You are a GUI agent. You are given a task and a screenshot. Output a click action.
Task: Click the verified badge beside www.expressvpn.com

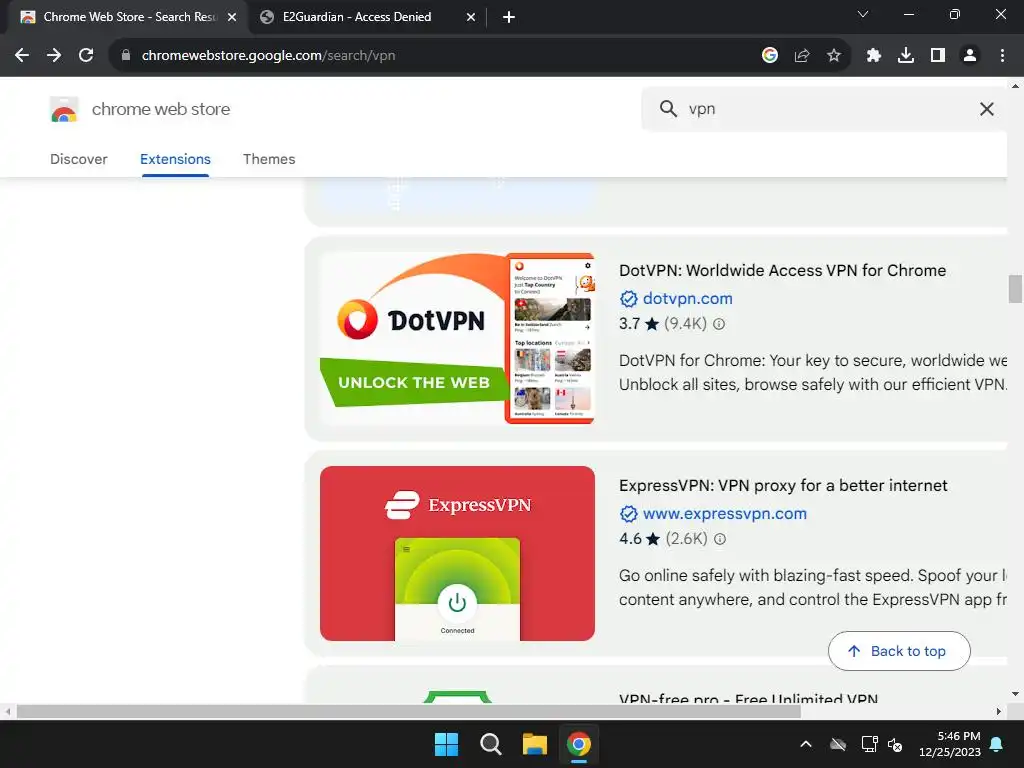[x=628, y=515]
